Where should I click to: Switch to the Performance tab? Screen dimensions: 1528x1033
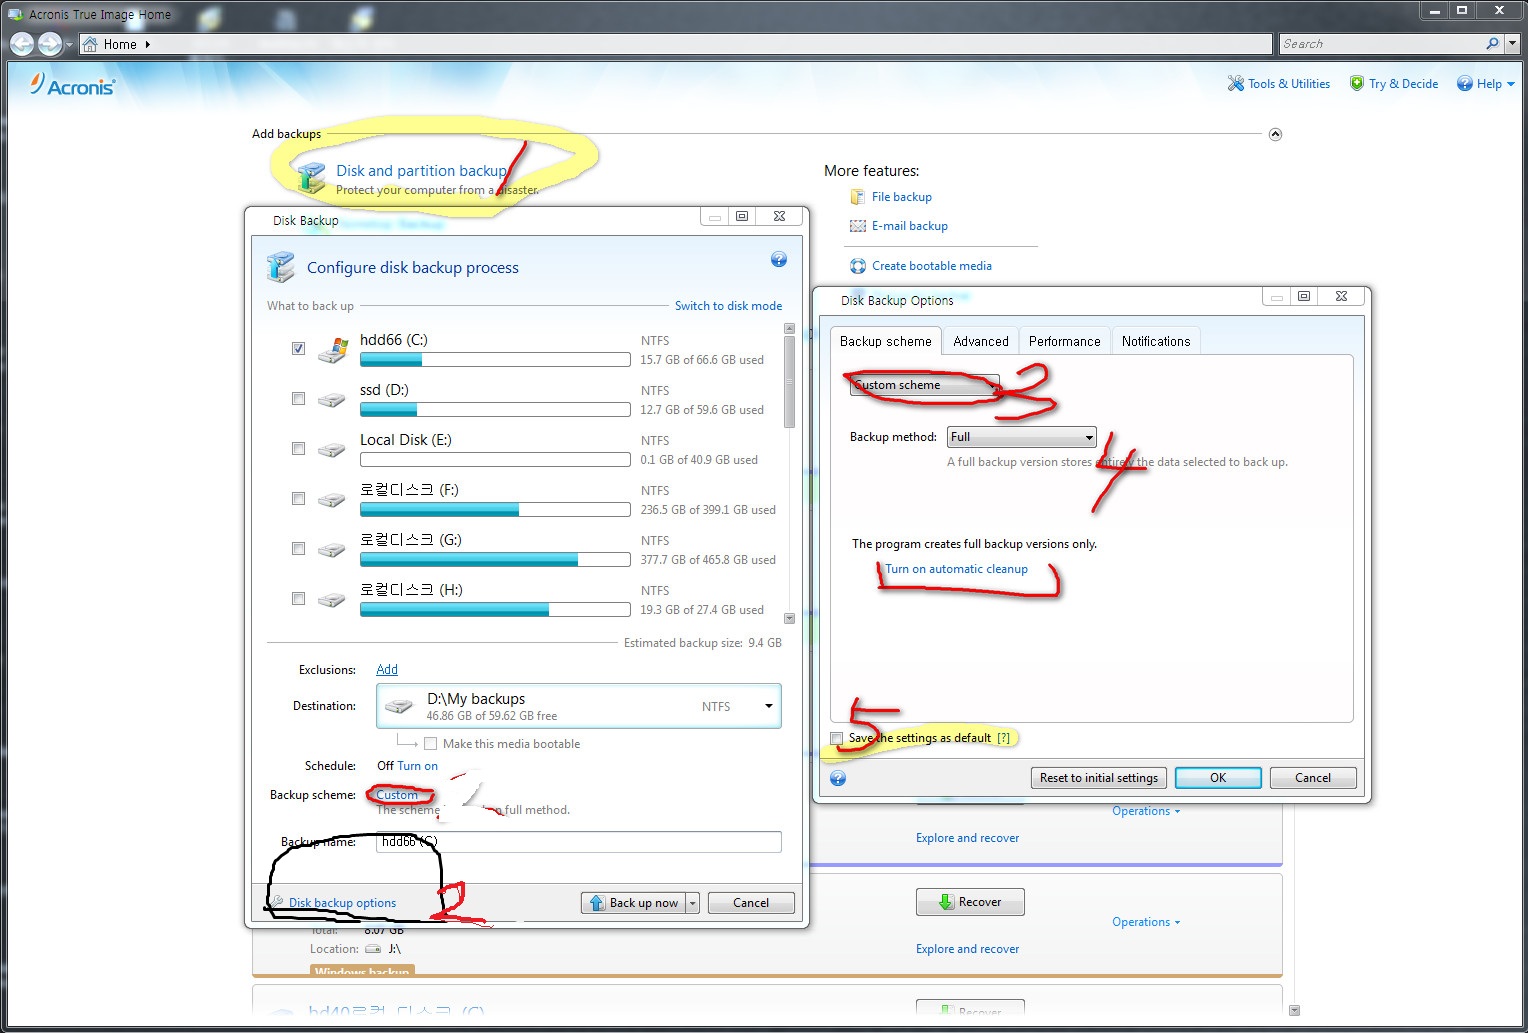pyautogui.click(x=1065, y=341)
